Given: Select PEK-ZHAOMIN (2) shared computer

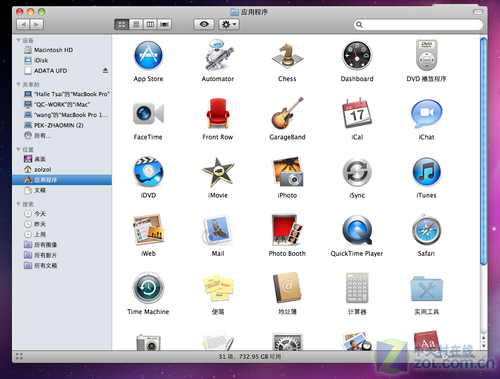Looking at the screenshot, I should tap(62, 125).
